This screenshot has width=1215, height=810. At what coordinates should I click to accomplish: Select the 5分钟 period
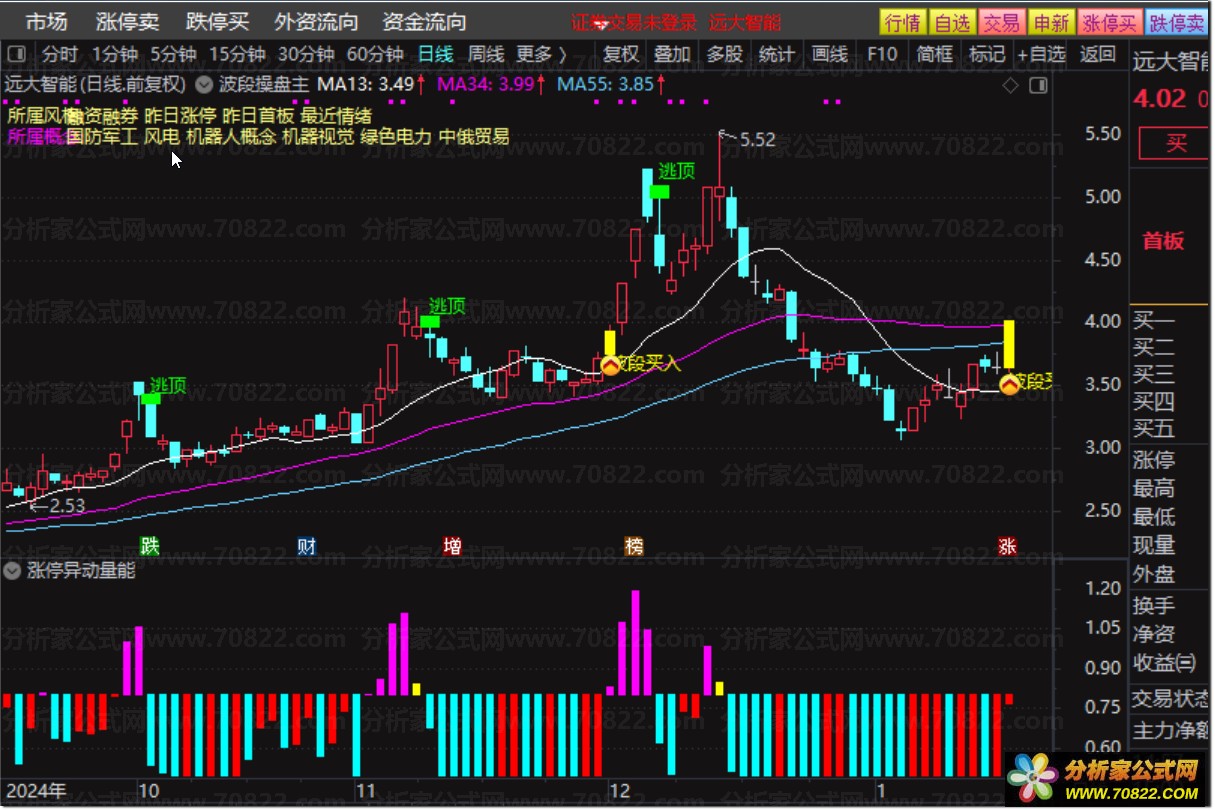pyautogui.click(x=174, y=54)
